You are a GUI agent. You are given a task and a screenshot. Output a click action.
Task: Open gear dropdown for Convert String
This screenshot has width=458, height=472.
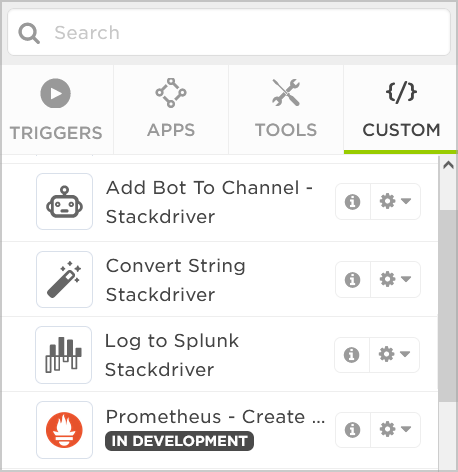point(395,279)
